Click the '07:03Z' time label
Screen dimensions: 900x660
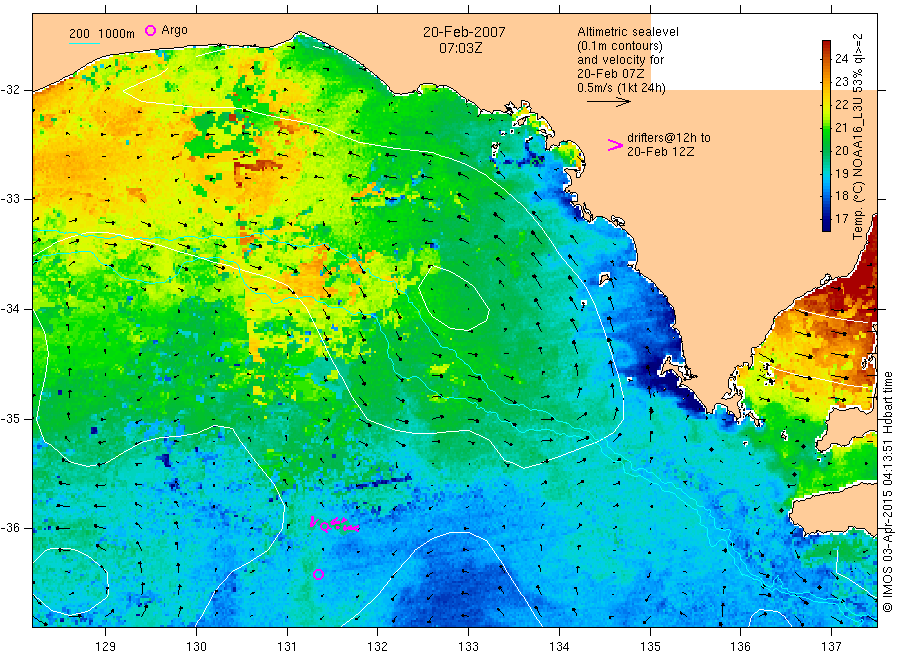[x=460, y=48]
